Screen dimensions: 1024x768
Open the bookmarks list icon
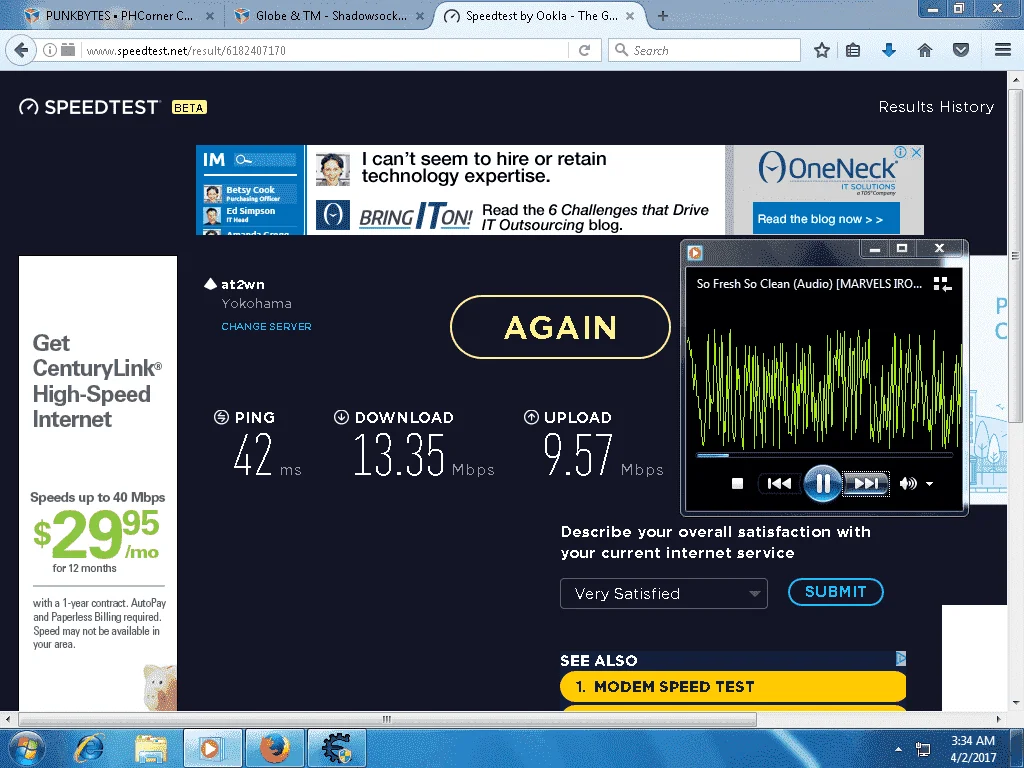click(853, 50)
